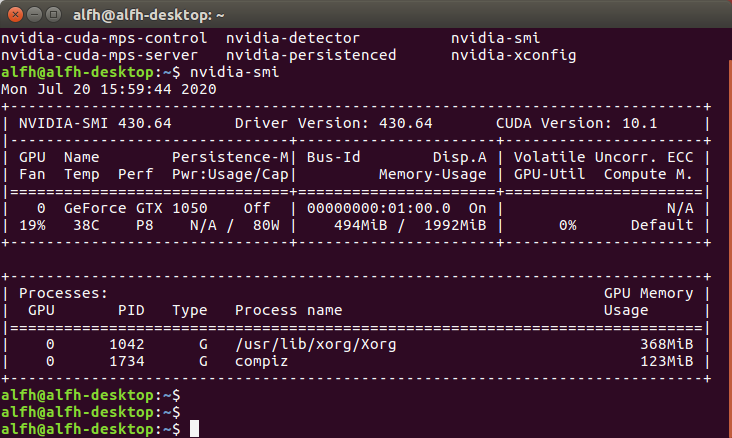Click the GPU Memory header text
This screenshot has height=438, width=732.
click(x=648, y=293)
